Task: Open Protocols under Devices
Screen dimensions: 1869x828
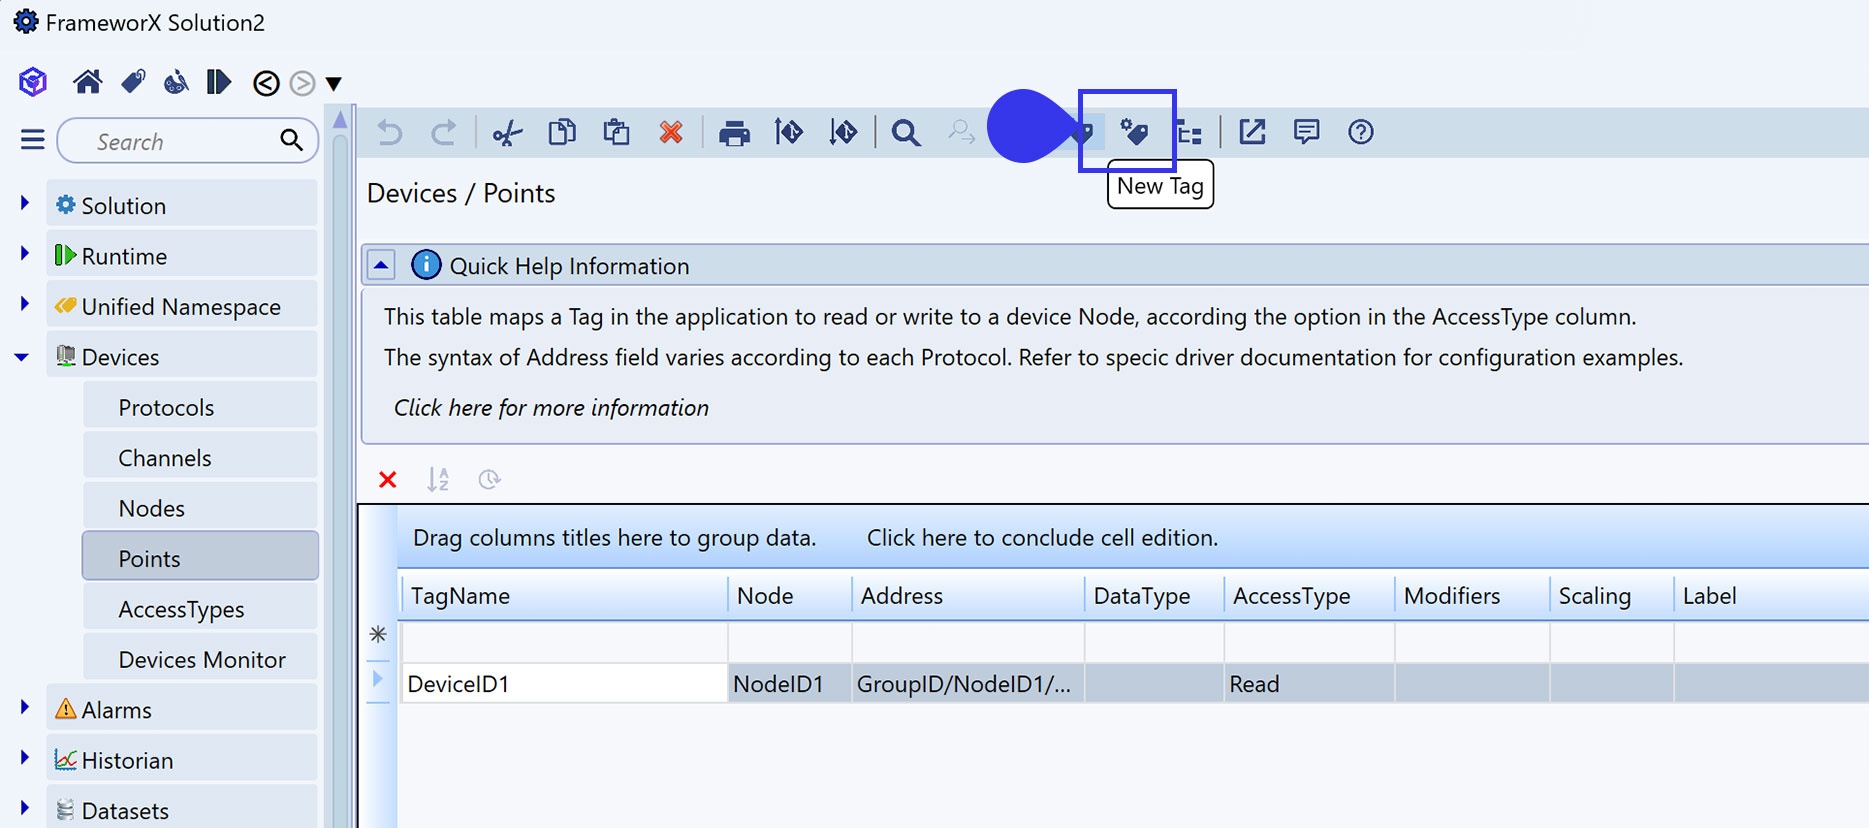Action: pyautogui.click(x=200, y=407)
